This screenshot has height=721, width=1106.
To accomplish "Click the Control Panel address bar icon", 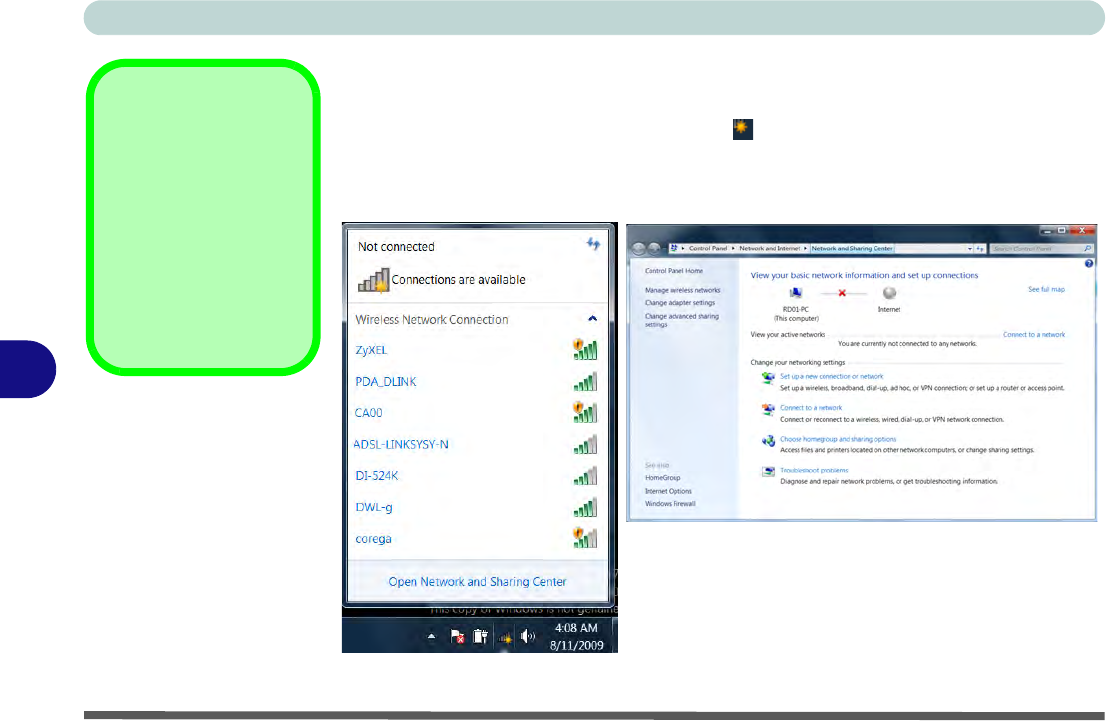I will (x=674, y=248).
